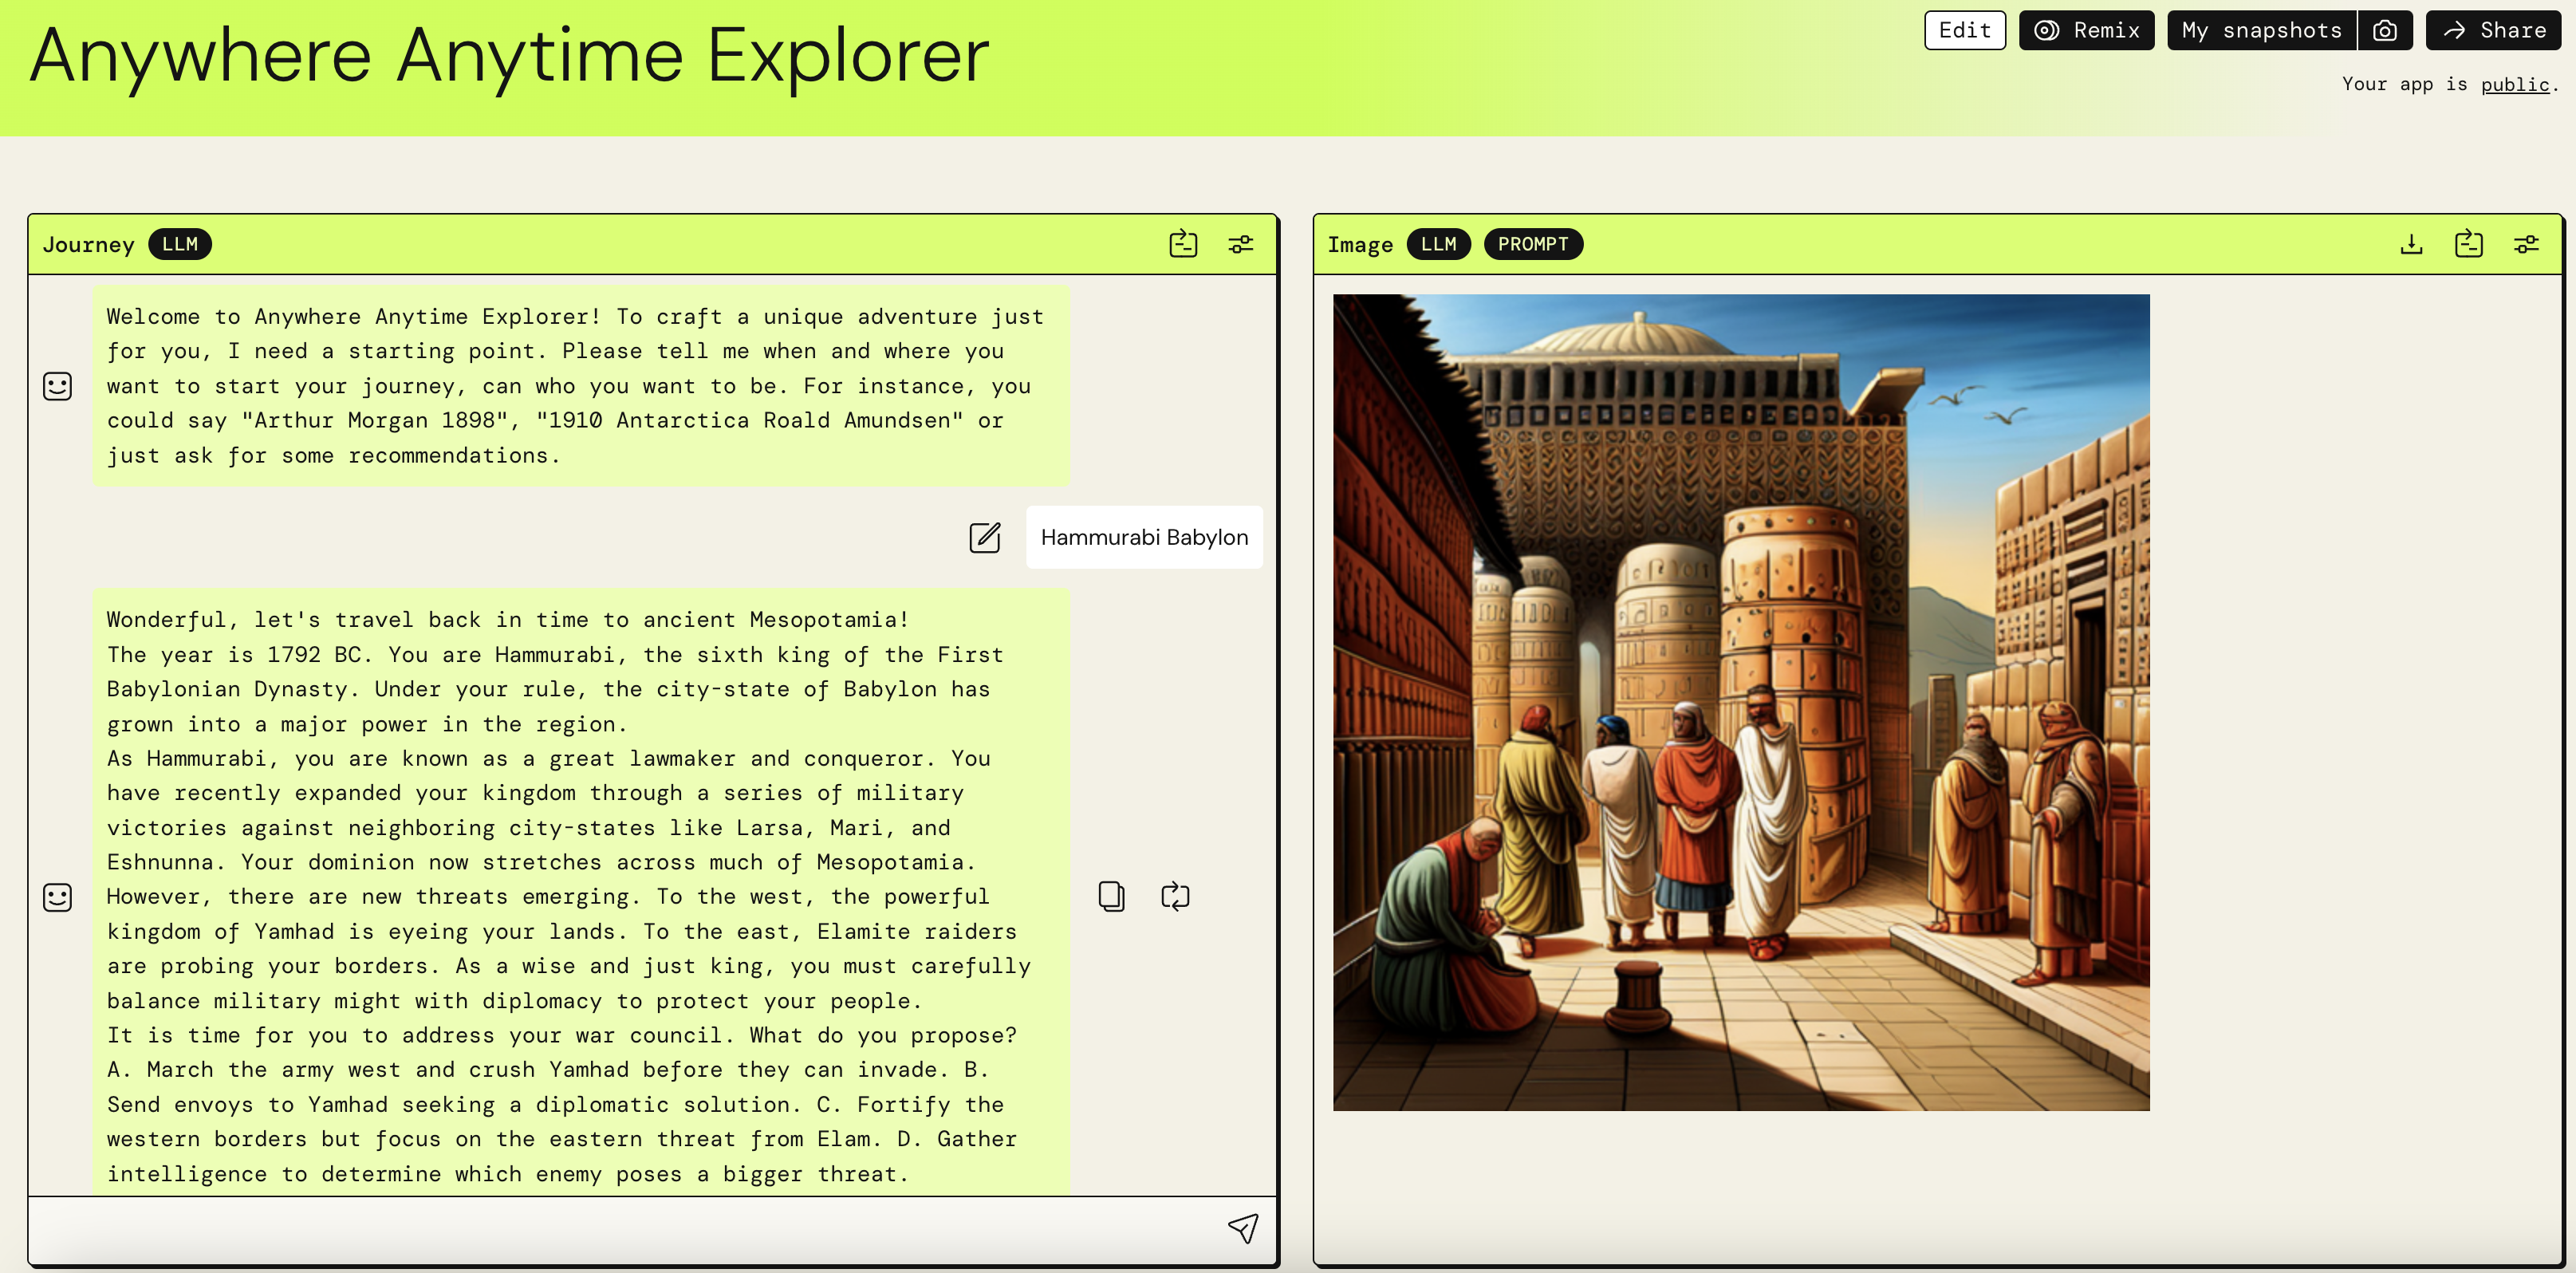Image resolution: width=2576 pixels, height=1273 pixels.
Task: Click the Edit button in header
Action: (x=1964, y=31)
